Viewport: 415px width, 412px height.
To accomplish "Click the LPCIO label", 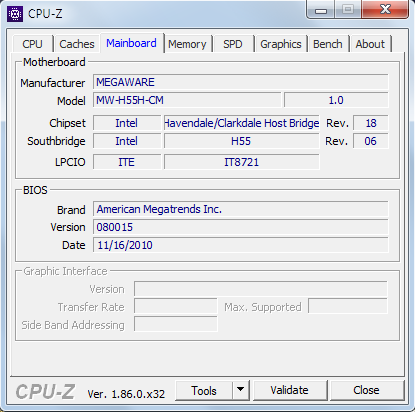I will pyautogui.click(x=70, y=162).
